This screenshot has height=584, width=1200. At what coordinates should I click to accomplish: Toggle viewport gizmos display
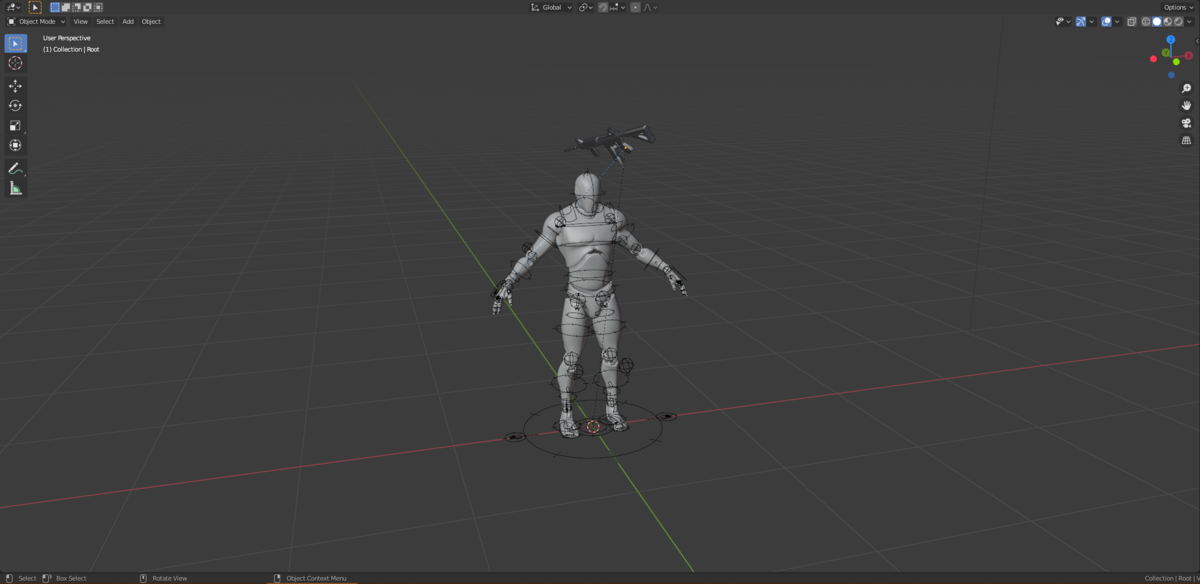click(1081, 21)
